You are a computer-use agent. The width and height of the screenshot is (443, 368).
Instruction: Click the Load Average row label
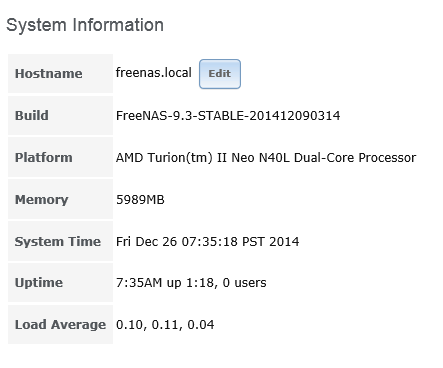coord(60,324)
